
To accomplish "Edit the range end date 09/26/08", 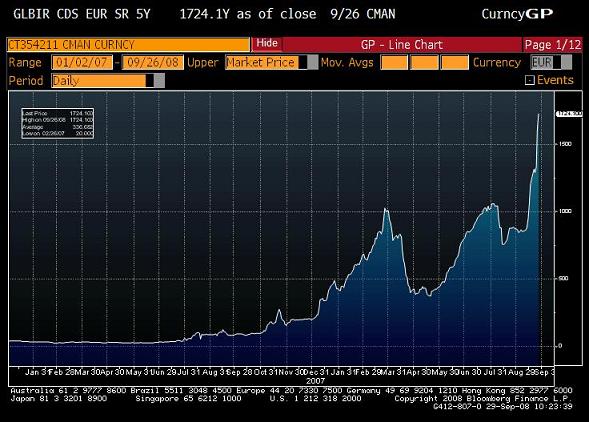I will 153,62.
